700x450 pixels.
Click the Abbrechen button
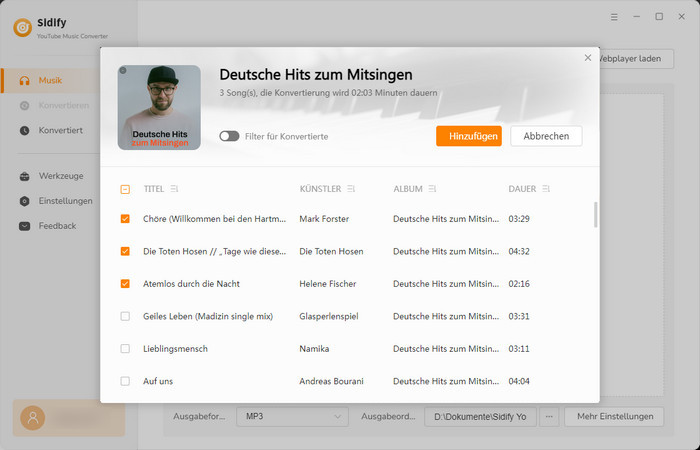pyautogui.click(x=546, y=136)
